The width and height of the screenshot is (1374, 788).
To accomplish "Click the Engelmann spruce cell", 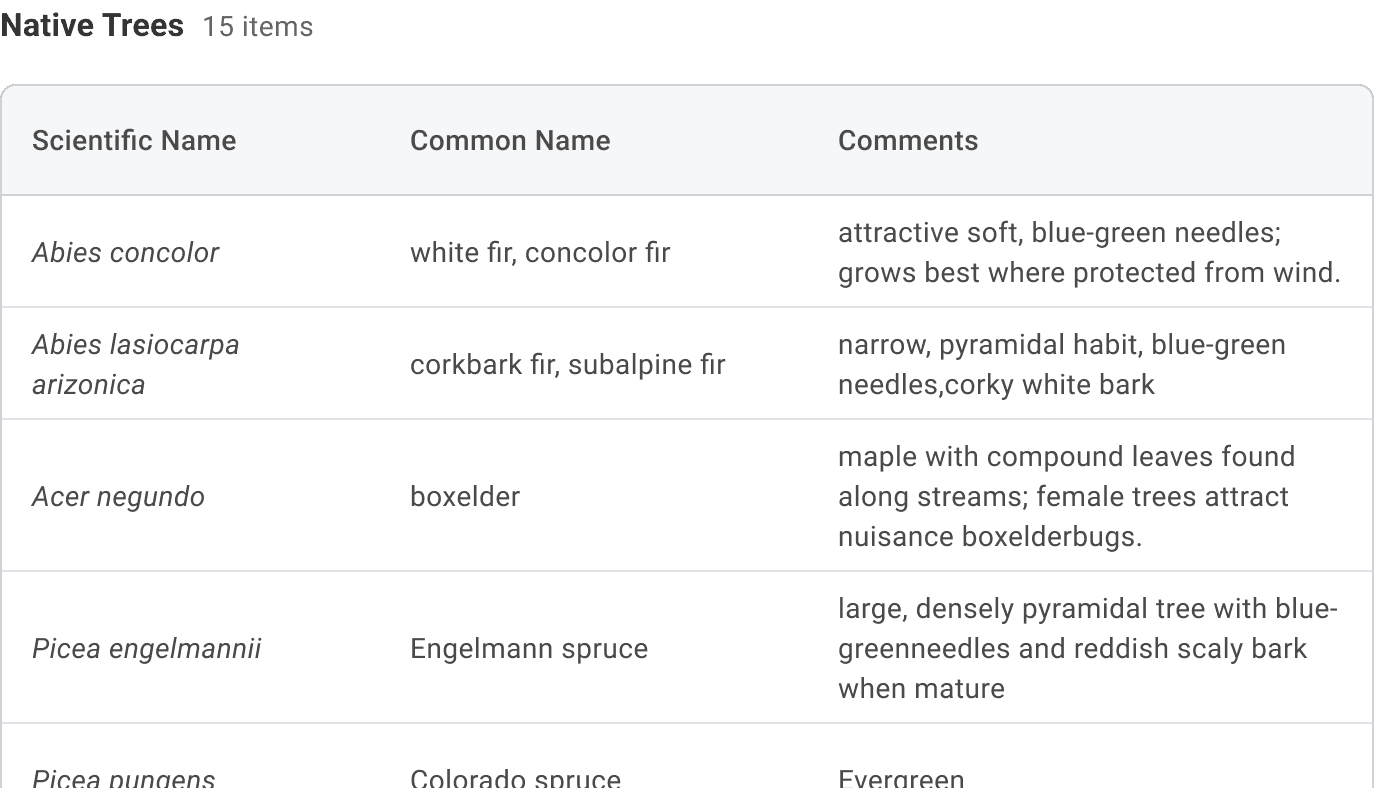I will point(529,648).
